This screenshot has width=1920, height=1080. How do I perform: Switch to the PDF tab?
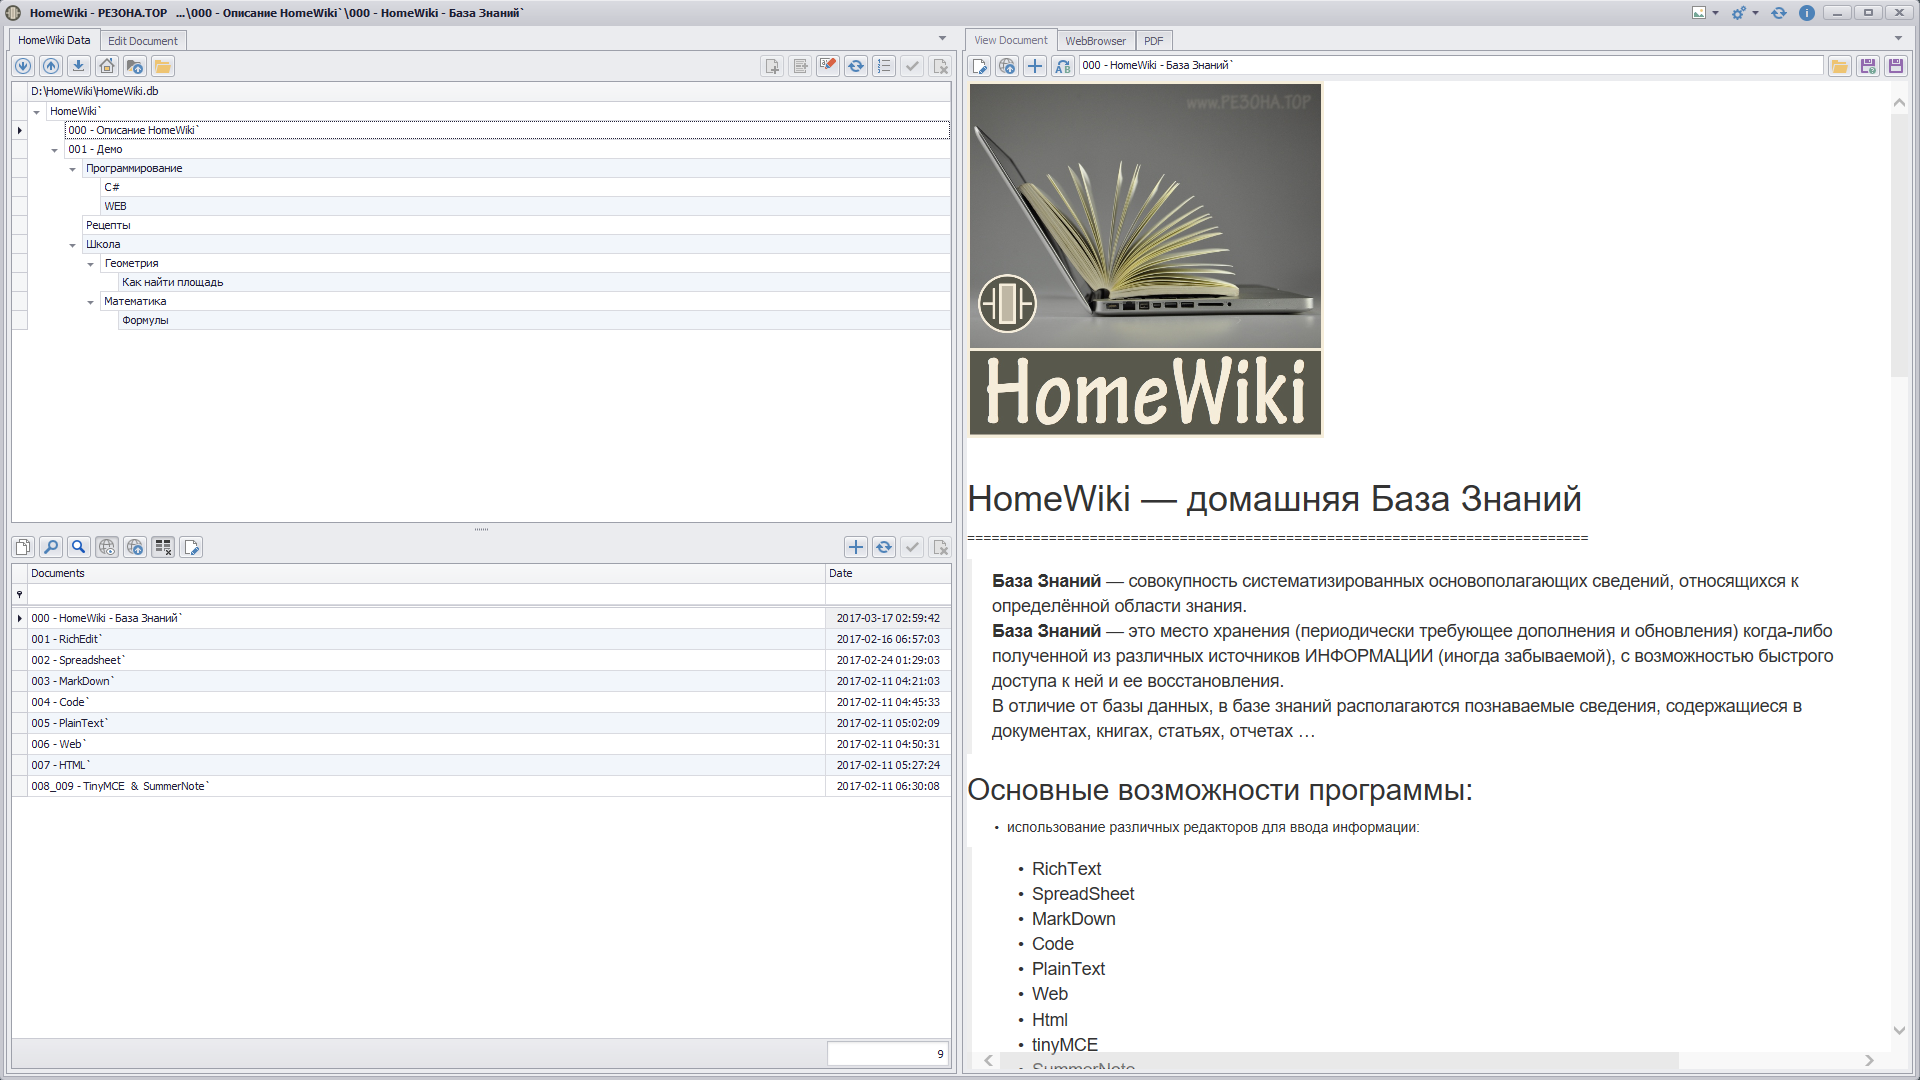[x=1153, y=41]
